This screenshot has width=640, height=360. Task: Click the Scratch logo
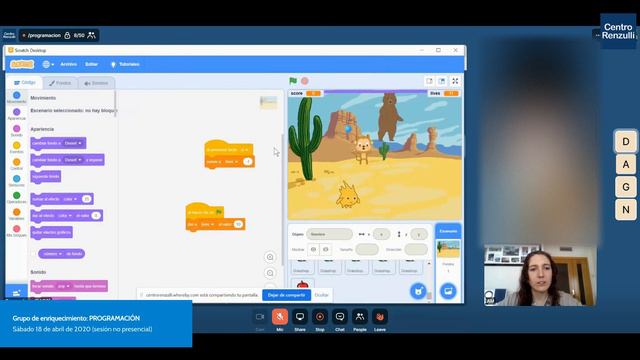click(22, 64)
